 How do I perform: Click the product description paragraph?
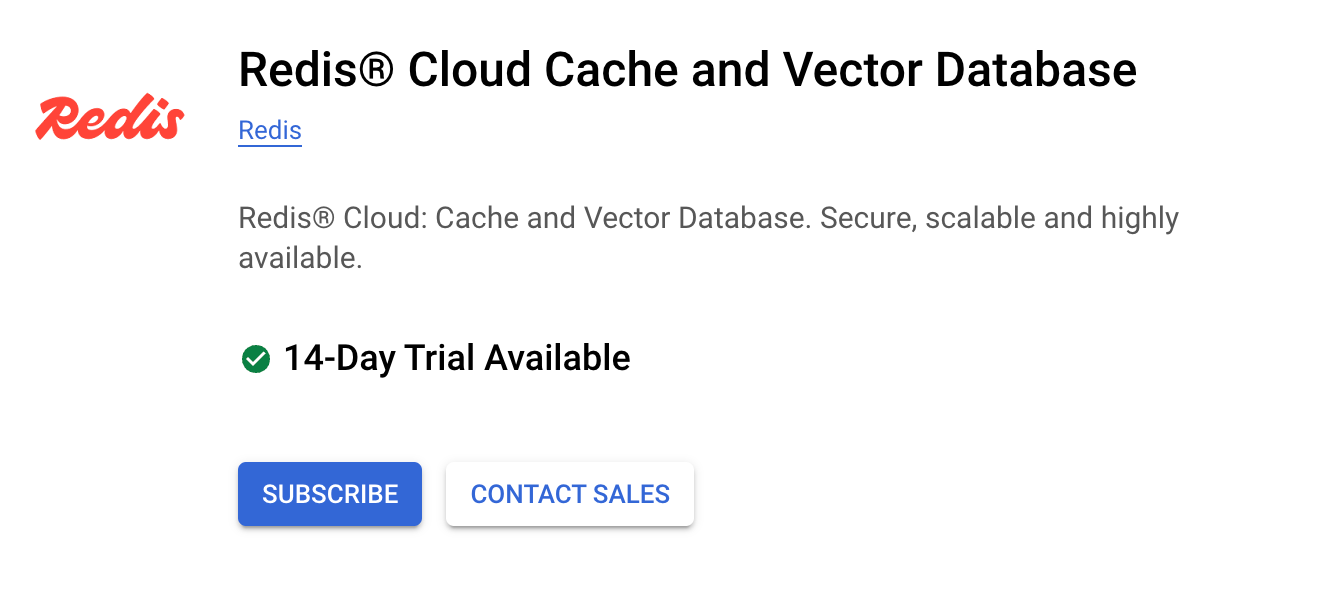pyautogui.click(x=708, y=238)
